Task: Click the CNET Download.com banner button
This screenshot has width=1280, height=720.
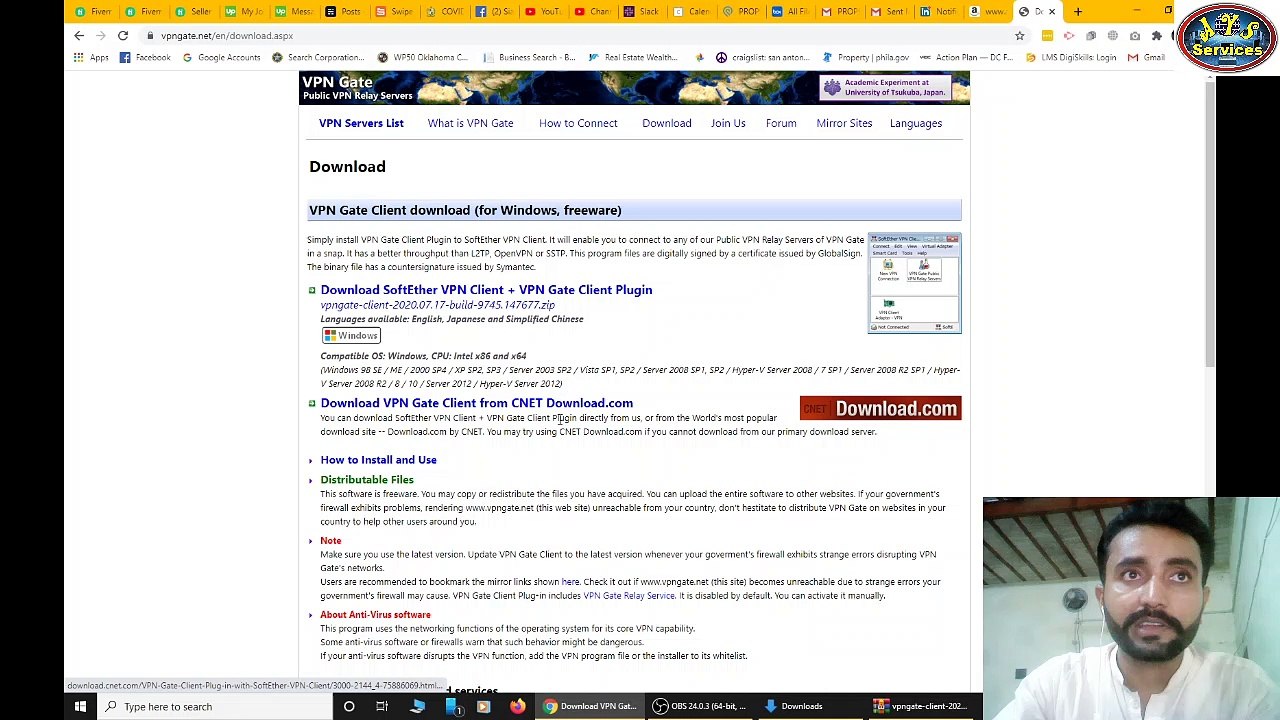Action: (880, 408)
